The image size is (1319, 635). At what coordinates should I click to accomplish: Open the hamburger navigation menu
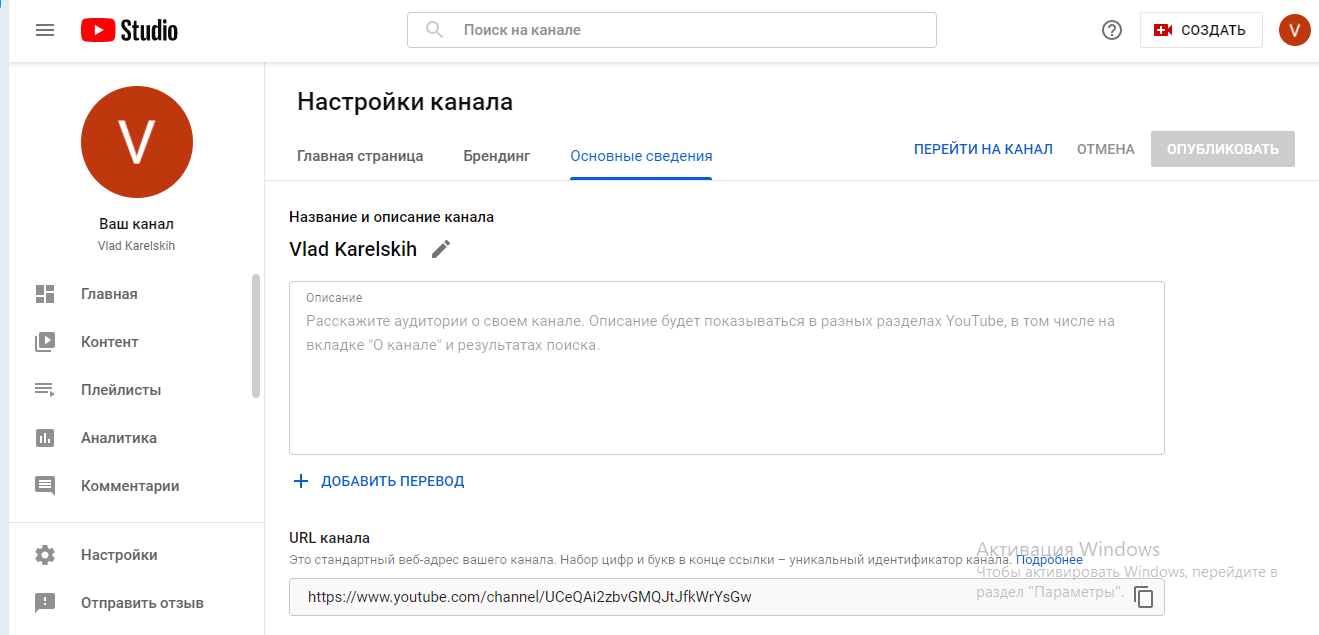click(45, 30)
